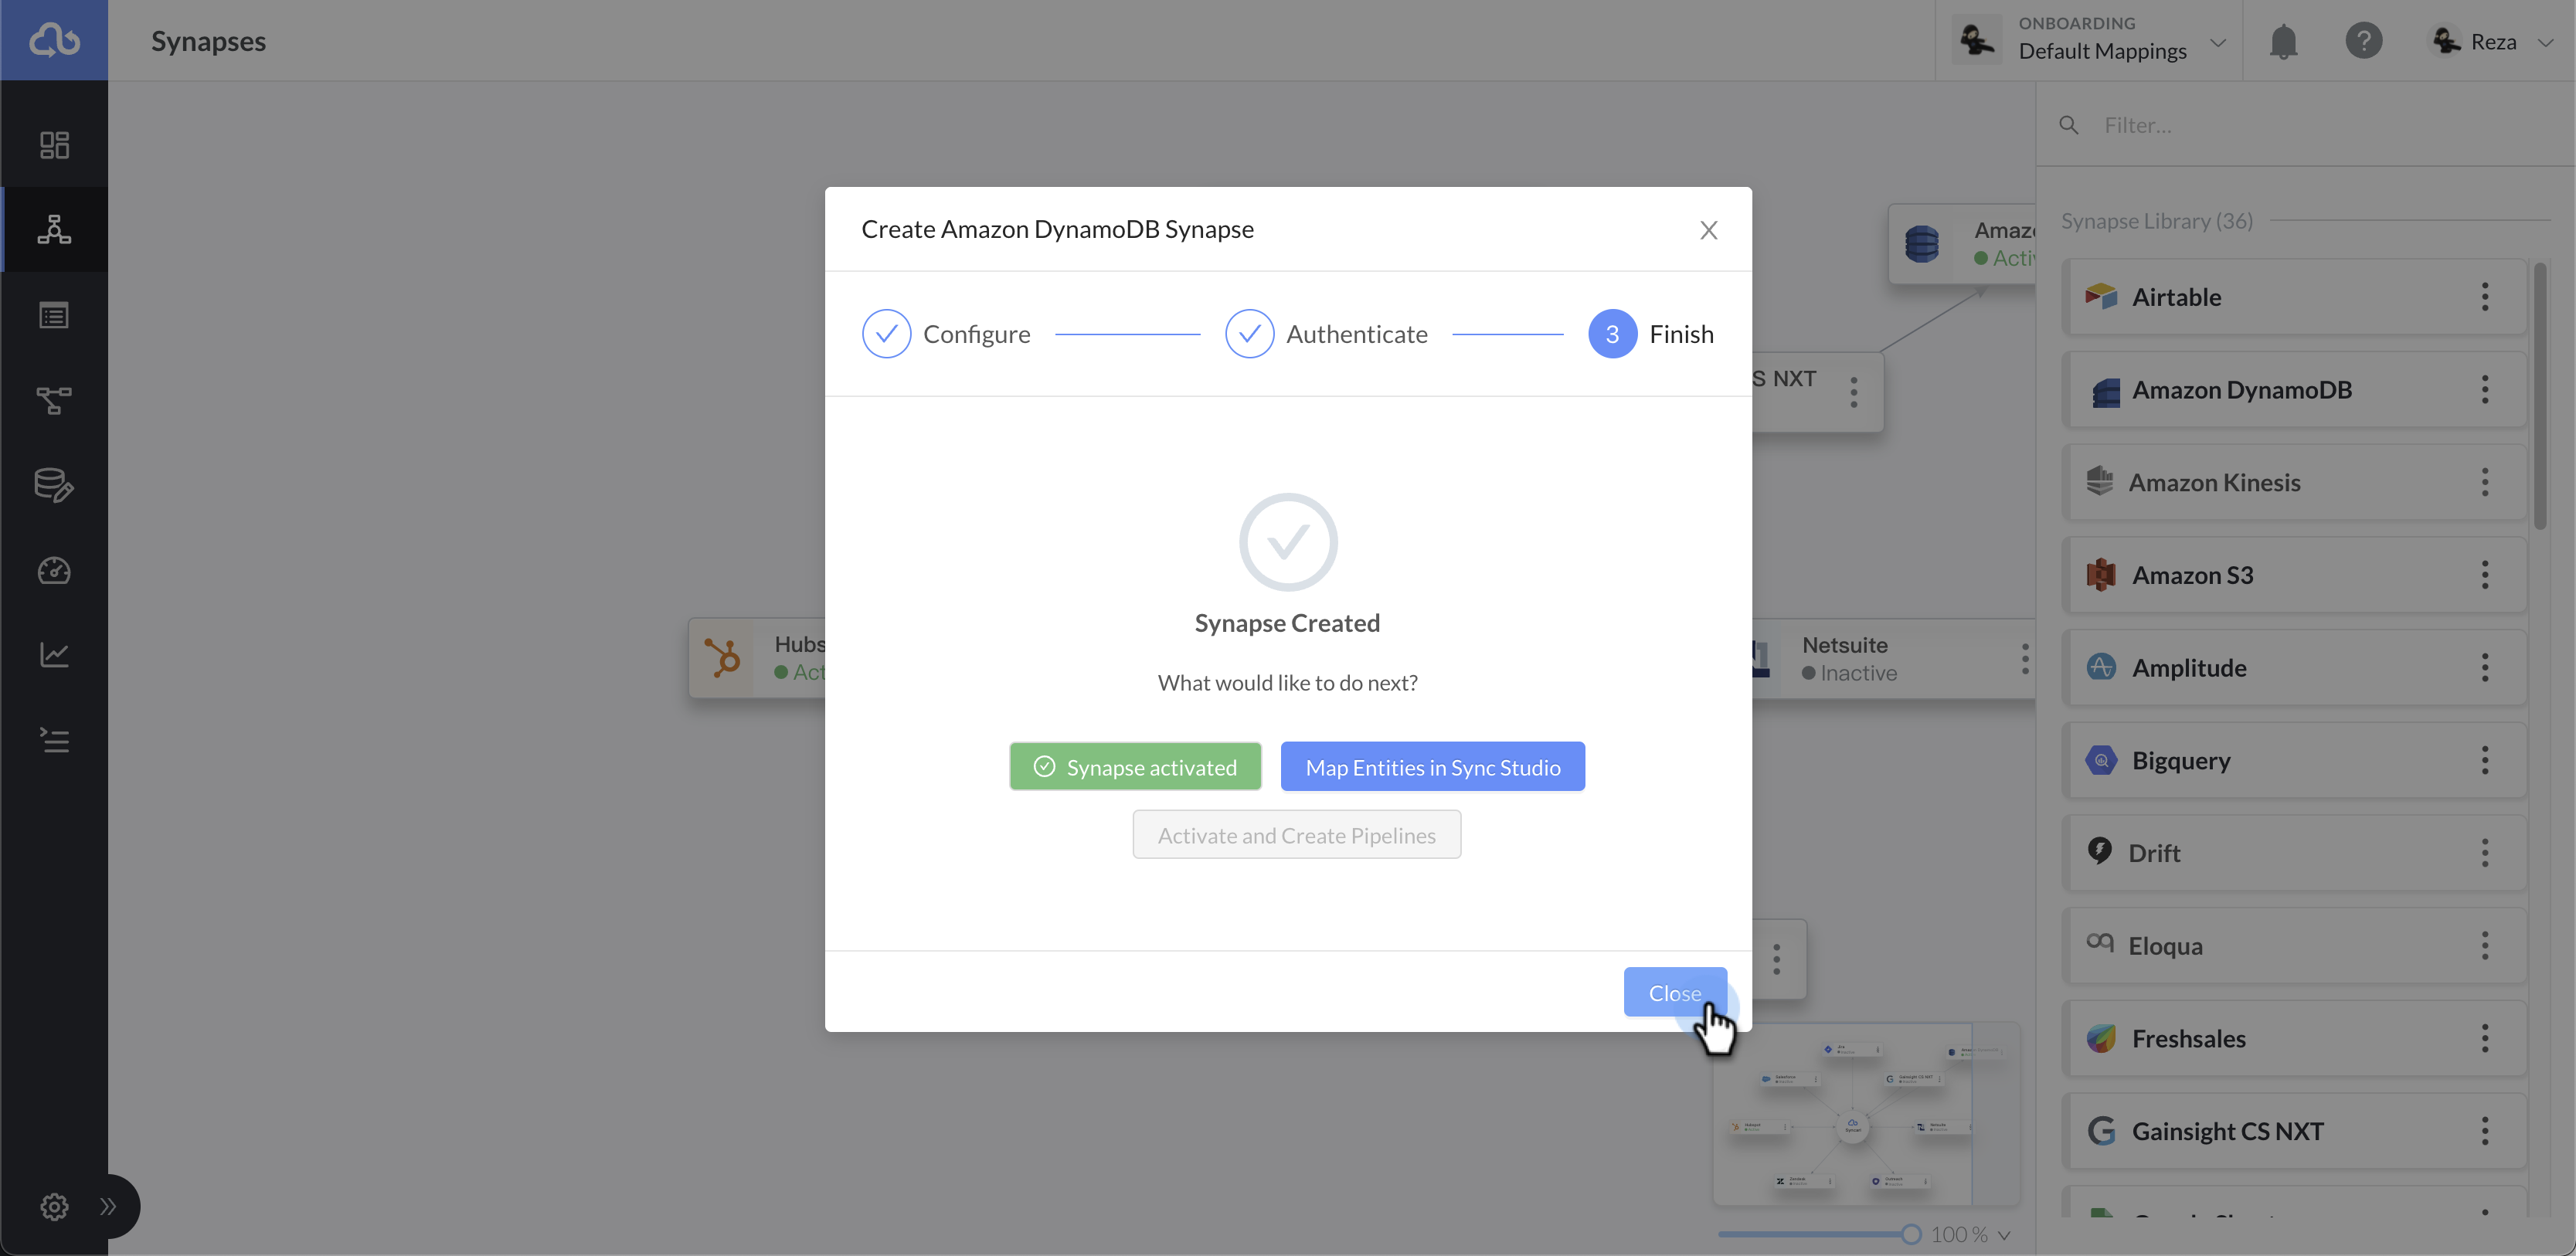The height and width of the screenshot is (1256, 2576).
Task: Select Eloqua library item
Action: coord(2294,946)
